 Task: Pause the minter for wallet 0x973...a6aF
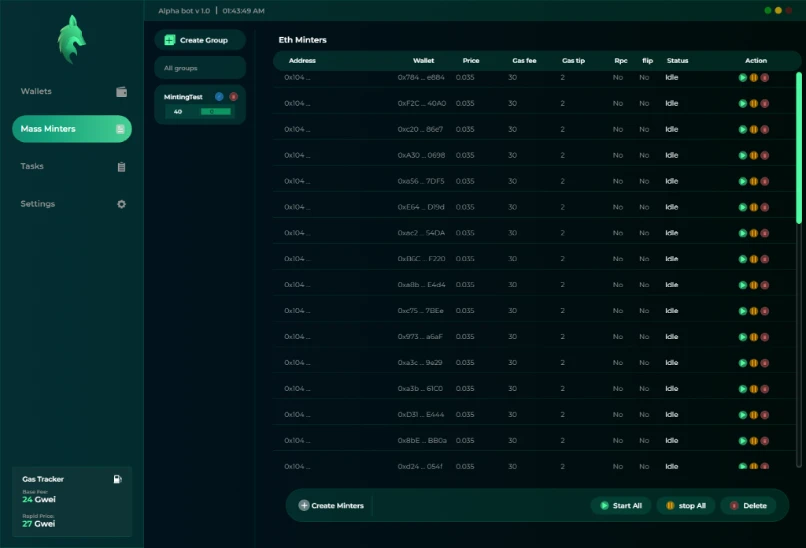[754, 337]
